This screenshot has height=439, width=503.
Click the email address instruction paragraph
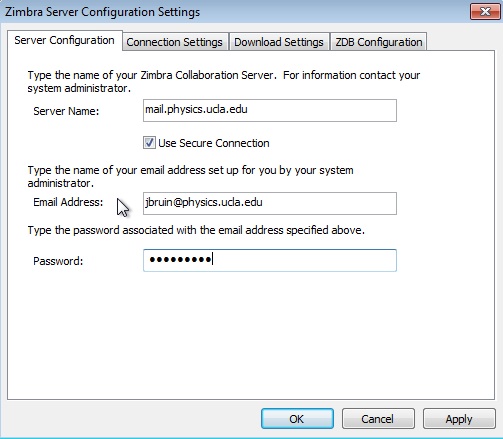pyautogui.click(x=190, y=177)
